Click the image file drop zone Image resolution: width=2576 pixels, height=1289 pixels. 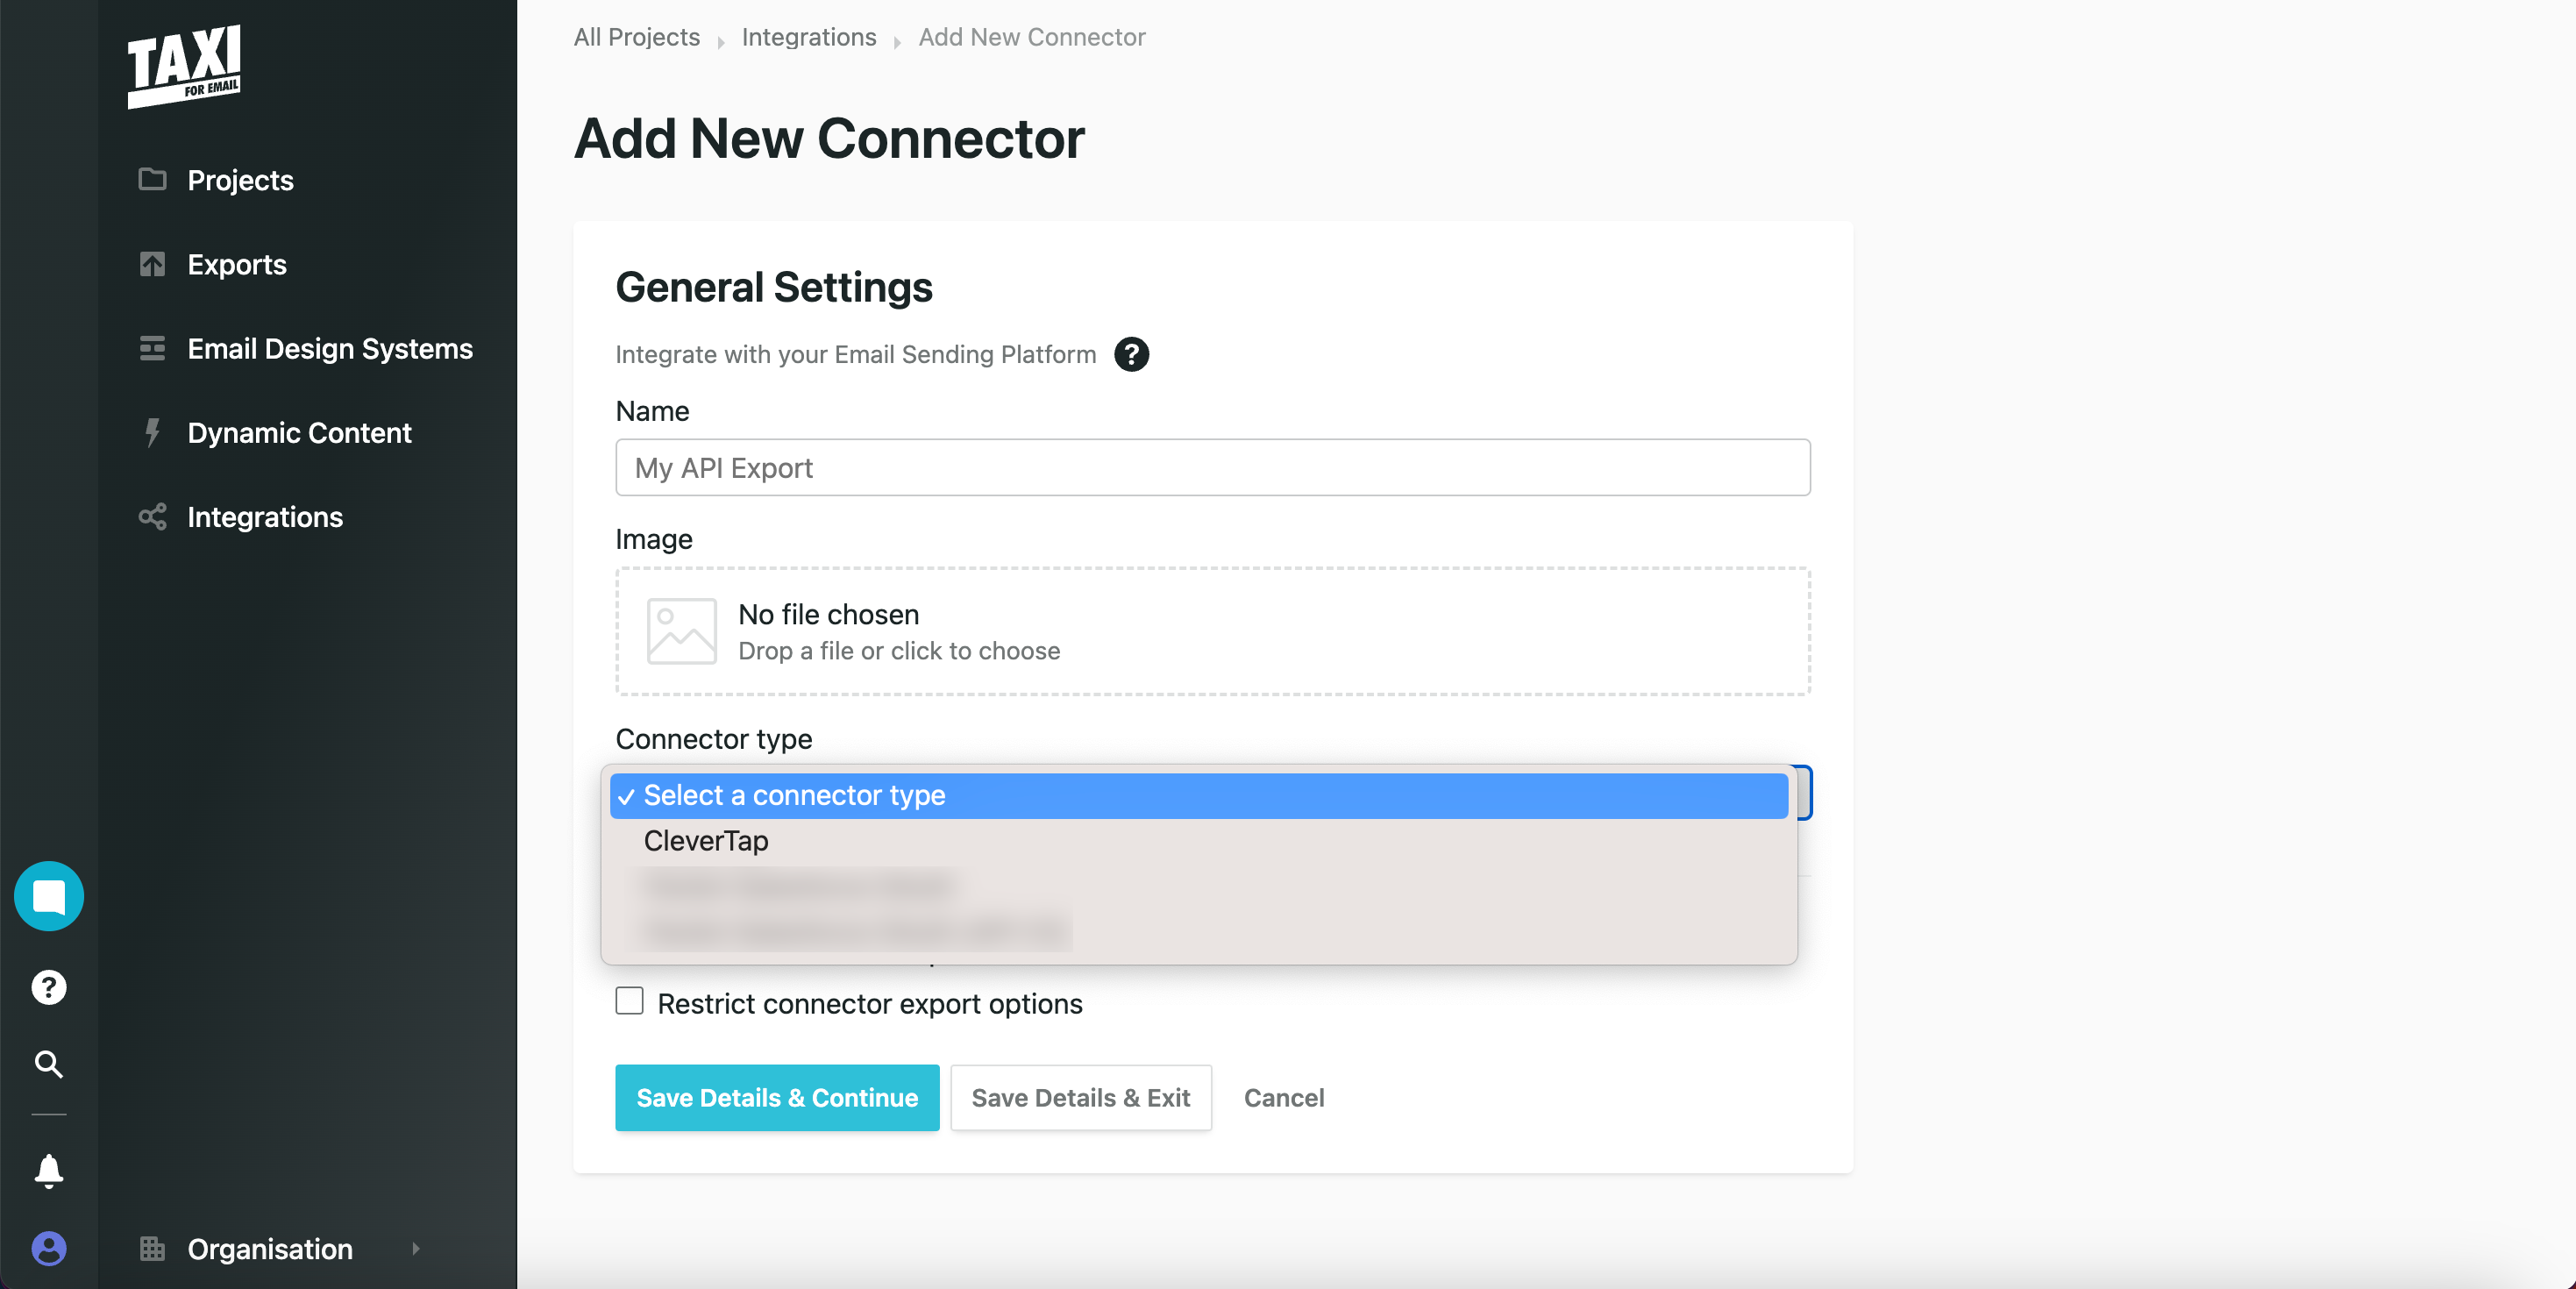point(1212,631)
